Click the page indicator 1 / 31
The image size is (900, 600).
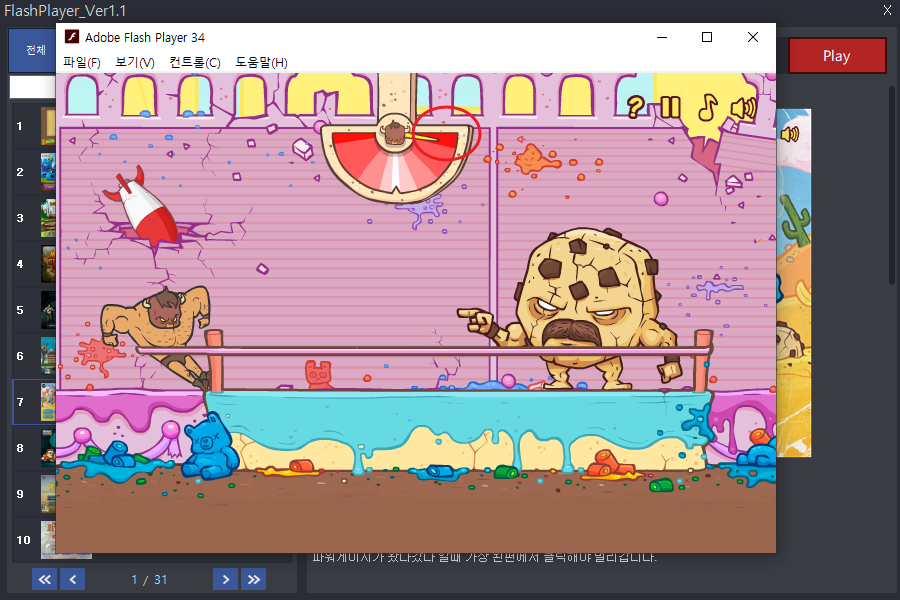point(149,580)
